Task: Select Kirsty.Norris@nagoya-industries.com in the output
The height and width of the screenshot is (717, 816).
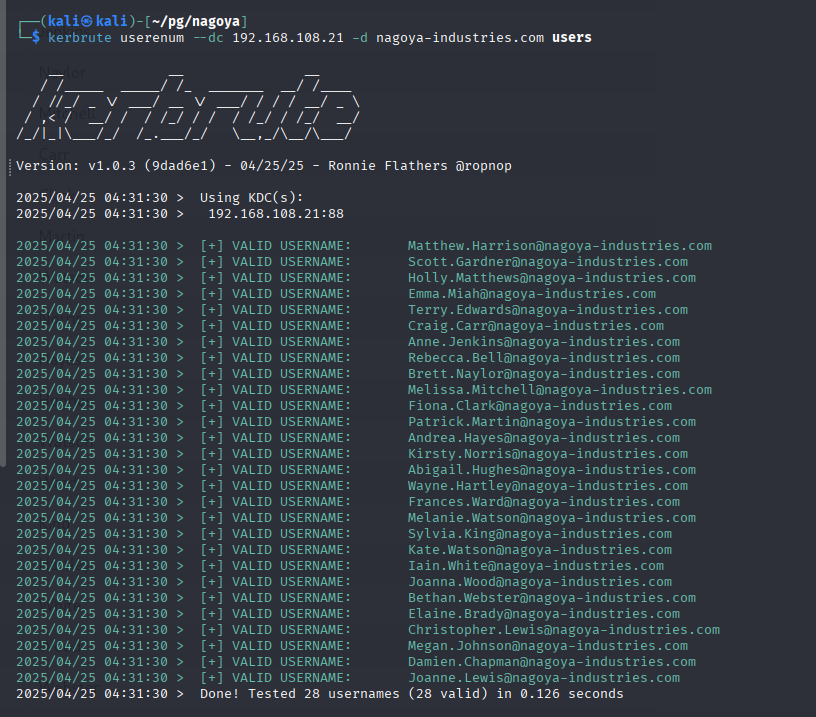Action: [x=547, y=454]
